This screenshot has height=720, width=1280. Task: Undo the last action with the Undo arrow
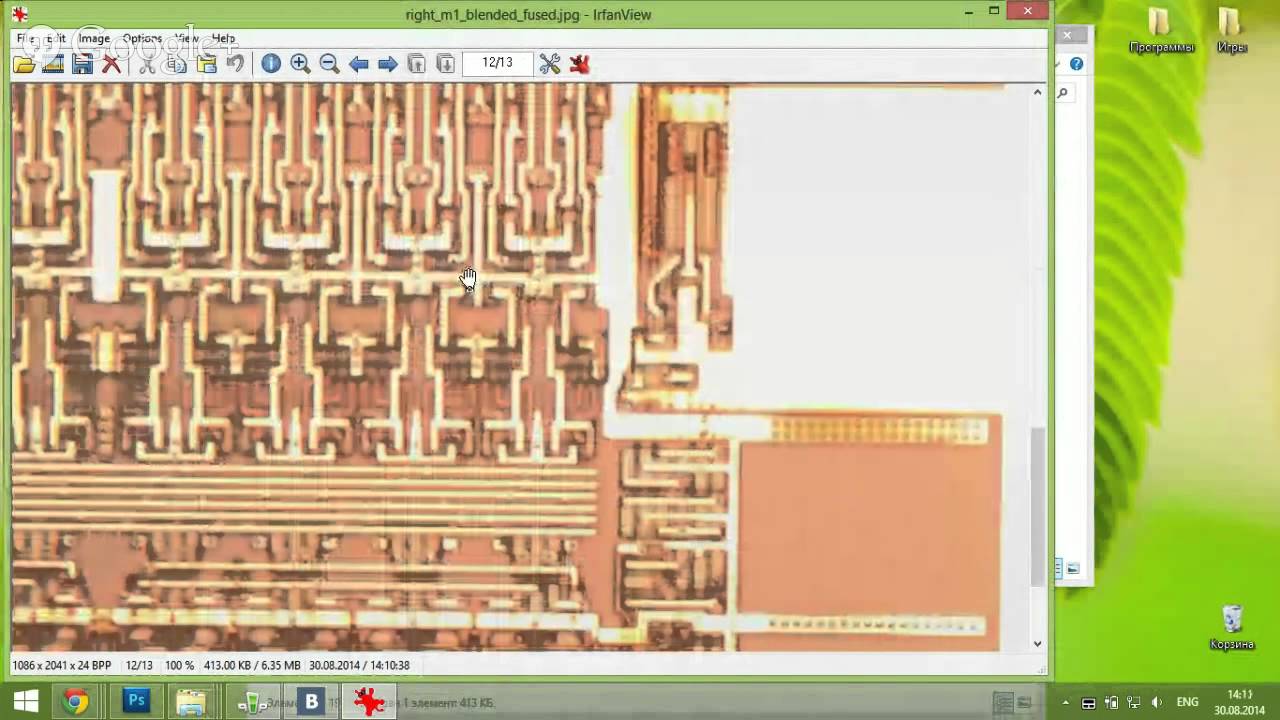coord(235,64)
